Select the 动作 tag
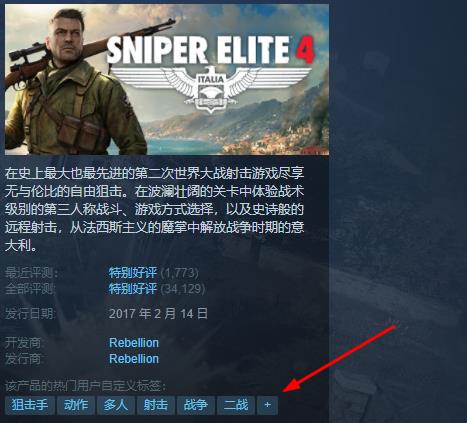 [x=76, y=405]
